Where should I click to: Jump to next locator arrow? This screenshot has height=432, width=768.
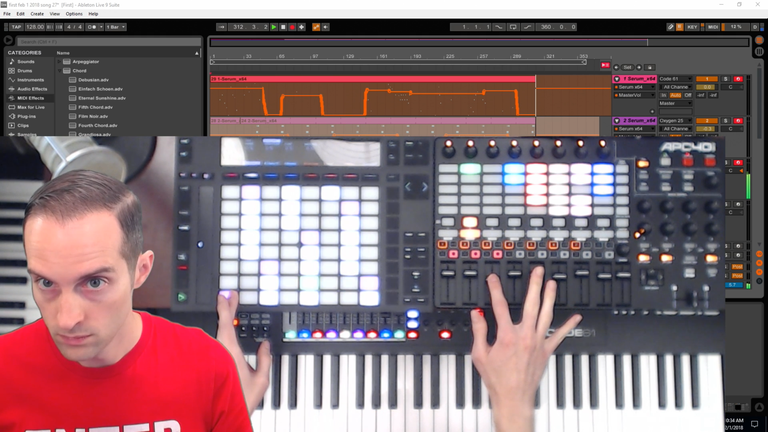coord(639,67)
